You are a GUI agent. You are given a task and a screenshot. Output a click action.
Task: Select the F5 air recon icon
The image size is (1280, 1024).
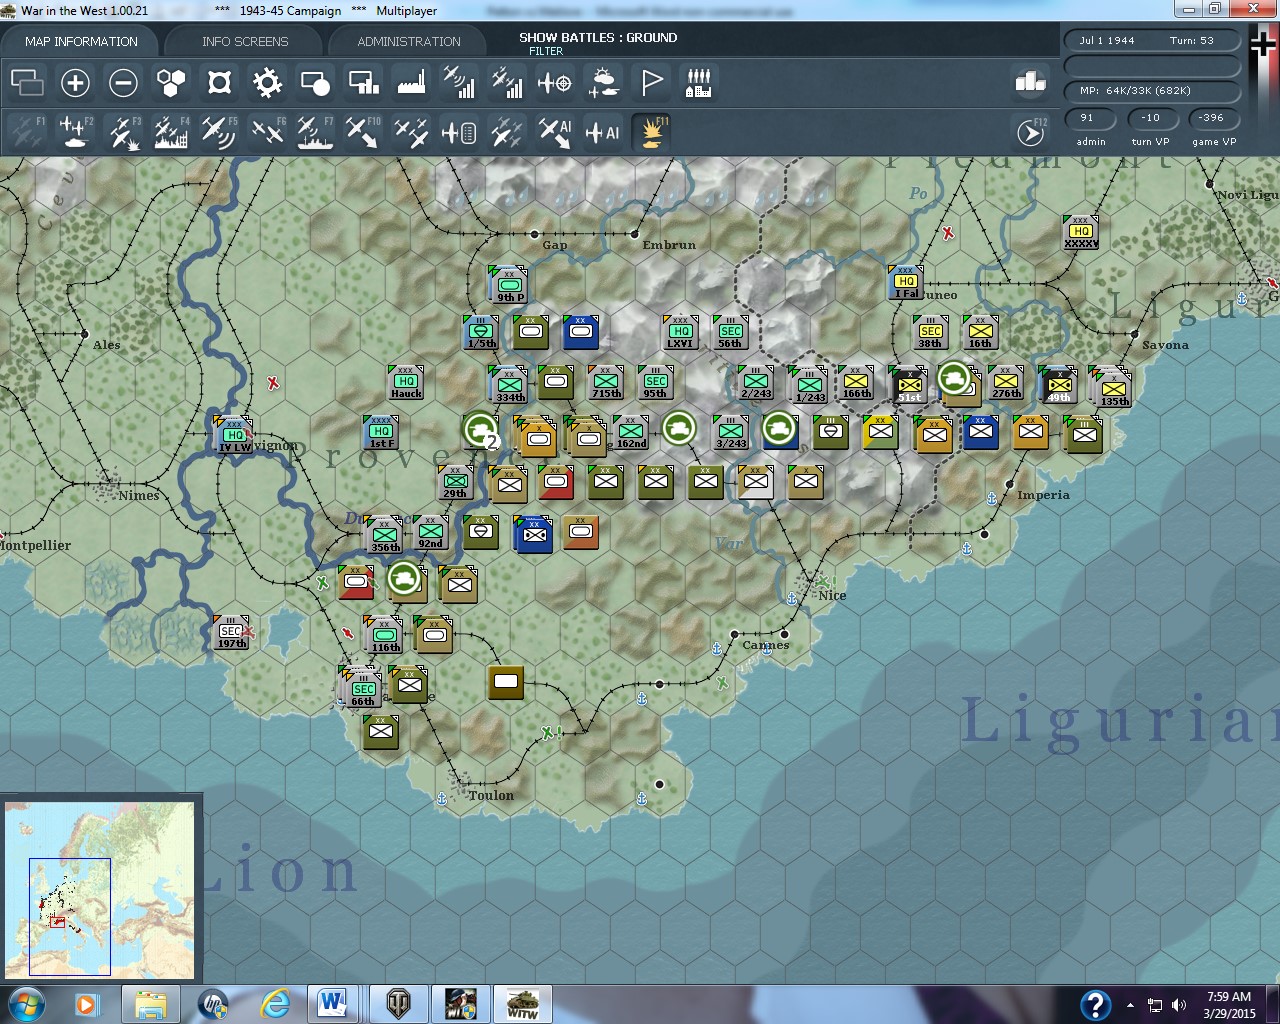(x=219, y=132)
